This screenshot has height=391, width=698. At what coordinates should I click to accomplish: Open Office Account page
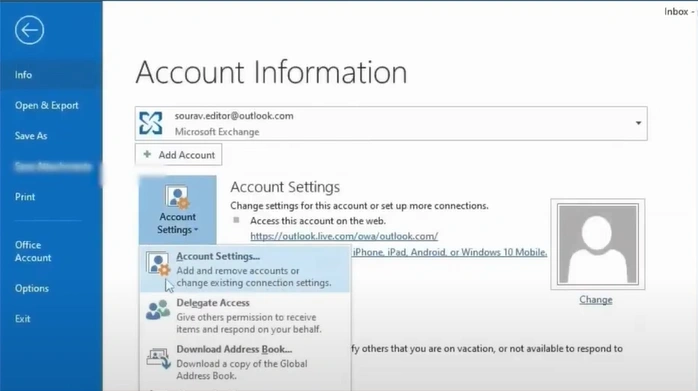click(x=33, y=251)
